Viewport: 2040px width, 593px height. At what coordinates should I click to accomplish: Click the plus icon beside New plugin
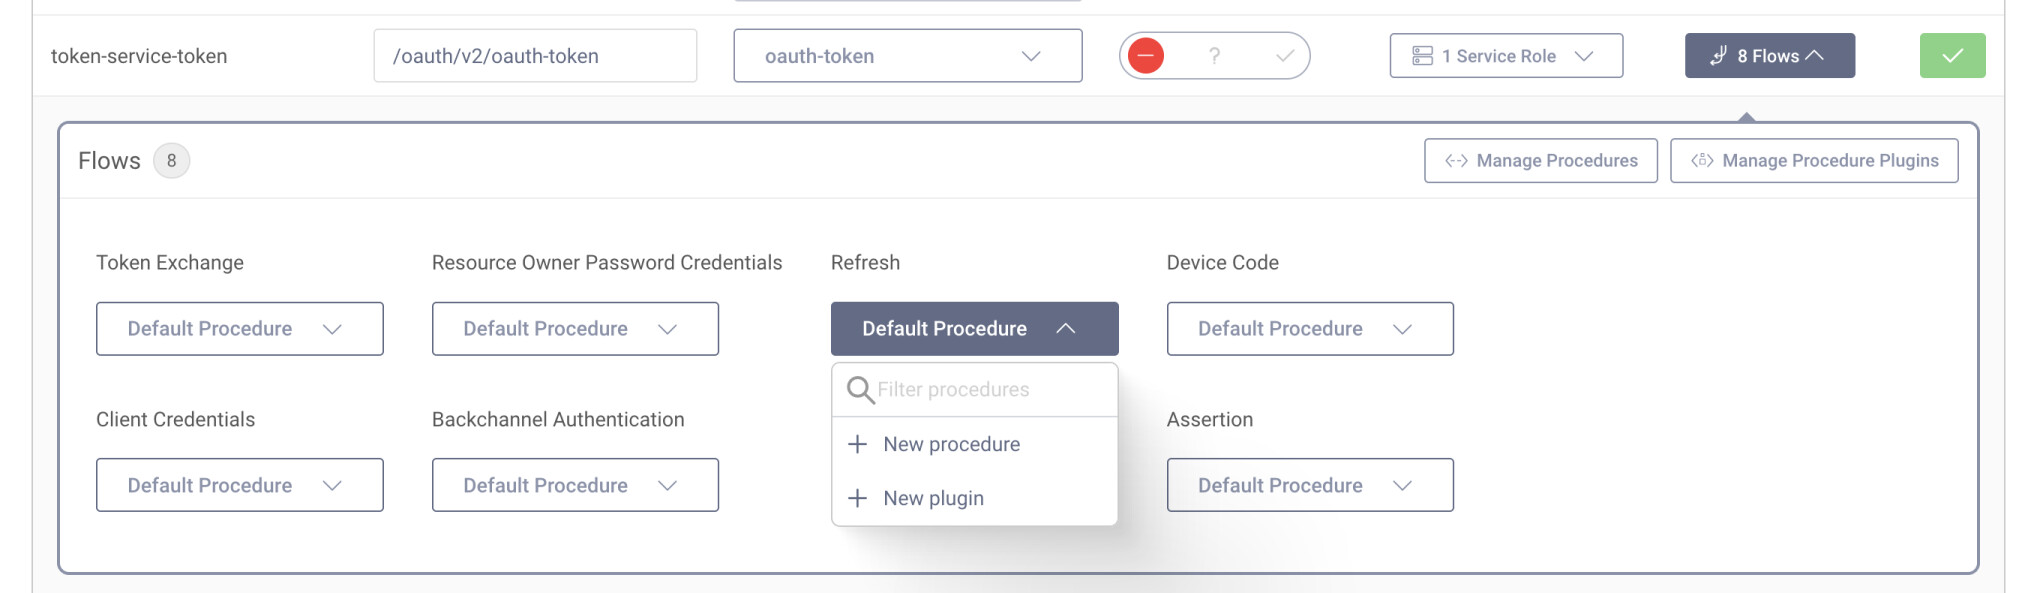pyautogui.click(x=857, y=498)
